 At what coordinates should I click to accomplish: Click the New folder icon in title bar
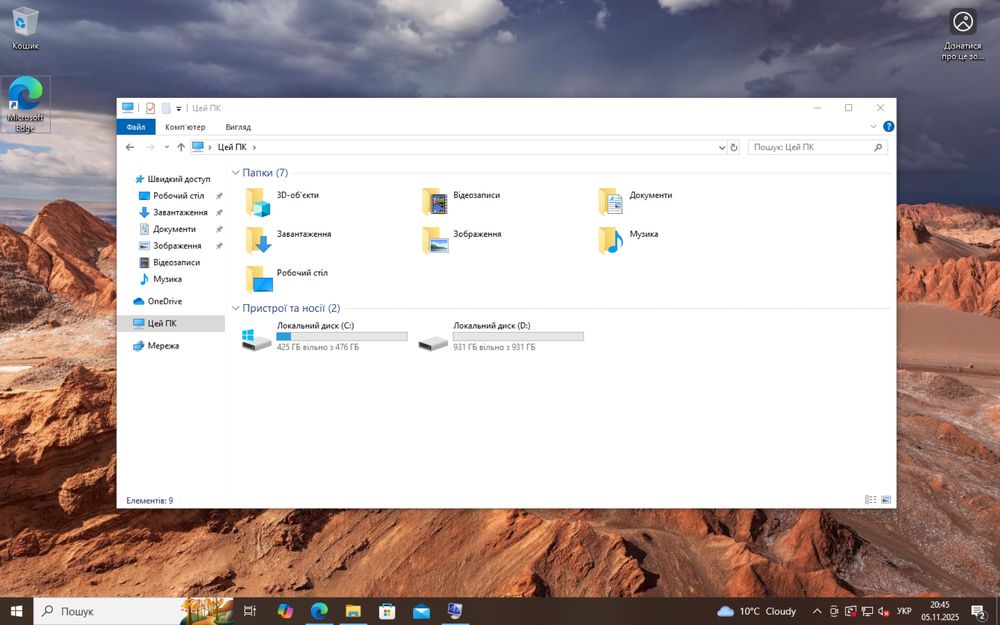166,108
